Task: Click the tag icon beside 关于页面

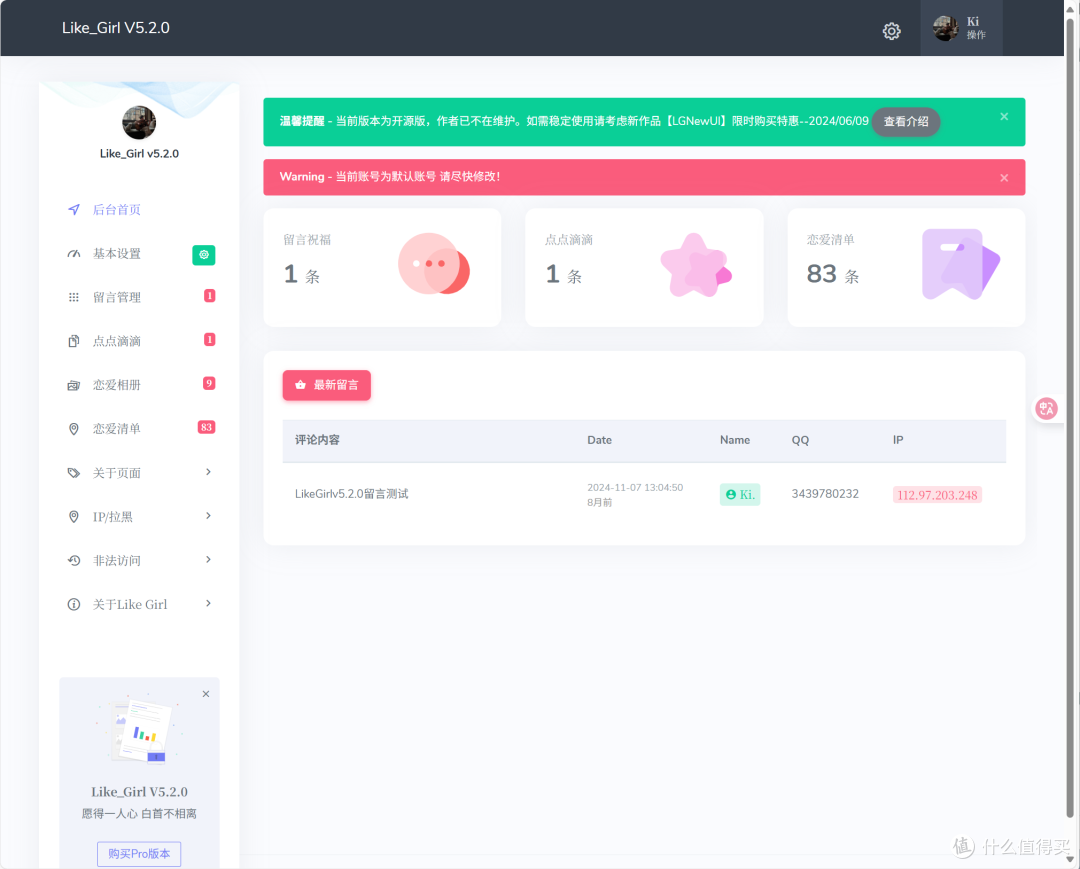Action: coord(74,473)
